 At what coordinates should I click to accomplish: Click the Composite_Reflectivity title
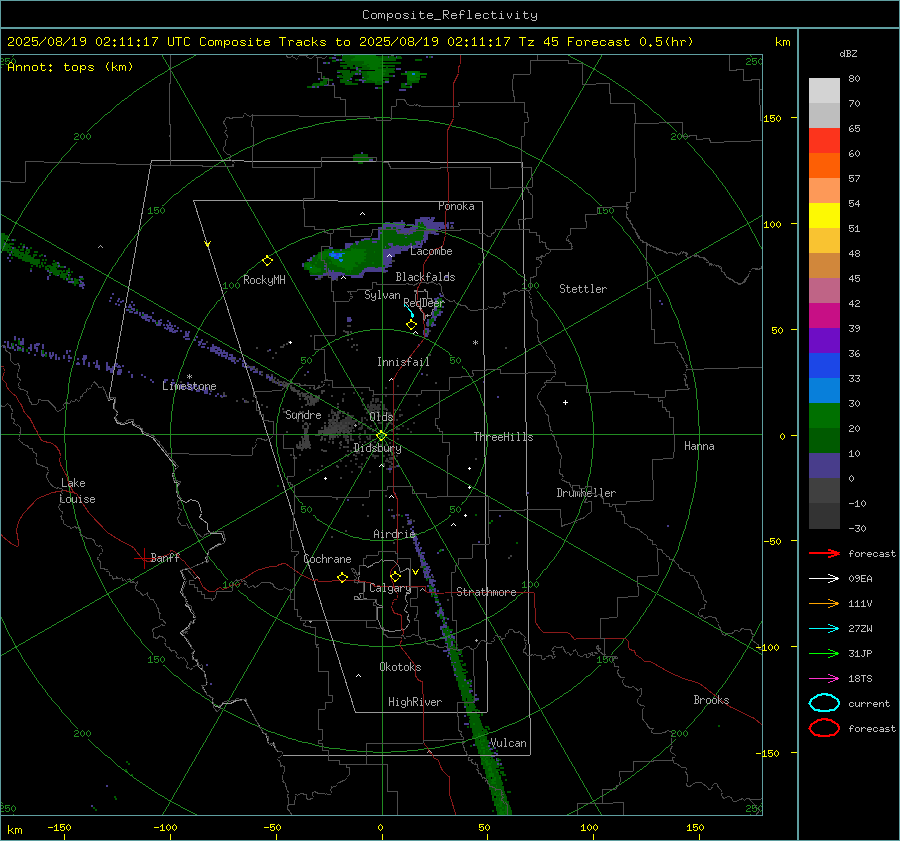pos(449,15)
